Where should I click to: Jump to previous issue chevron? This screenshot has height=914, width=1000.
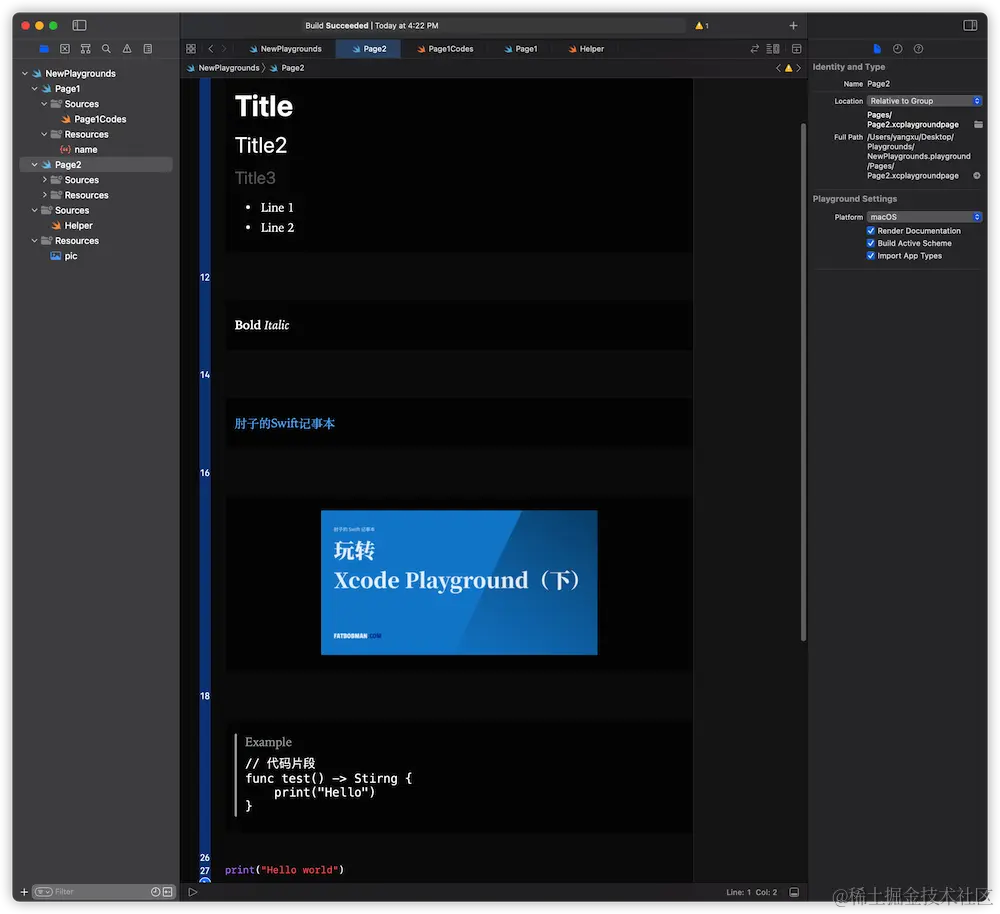(x=778, y=68)
